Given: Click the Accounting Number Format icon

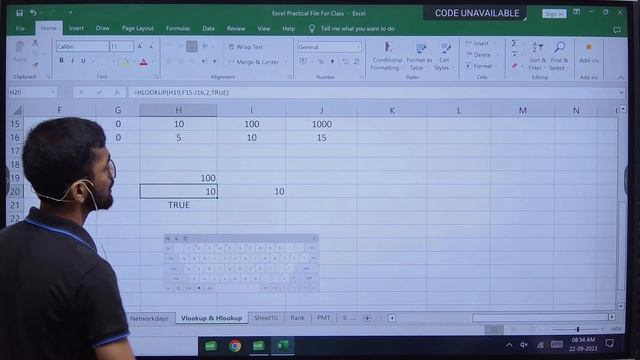Looking at the screenshot, I should coord(303,61).
